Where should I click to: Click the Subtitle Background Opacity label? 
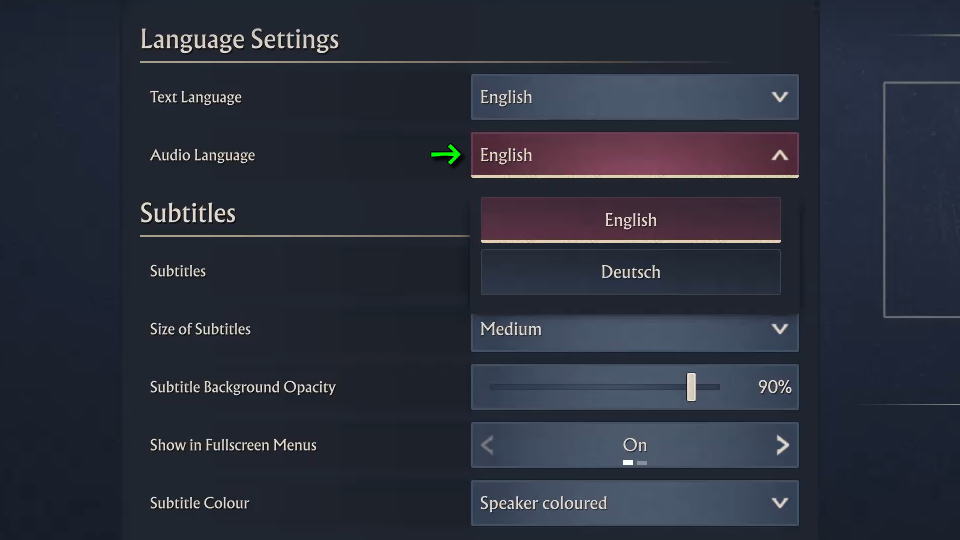242,388
